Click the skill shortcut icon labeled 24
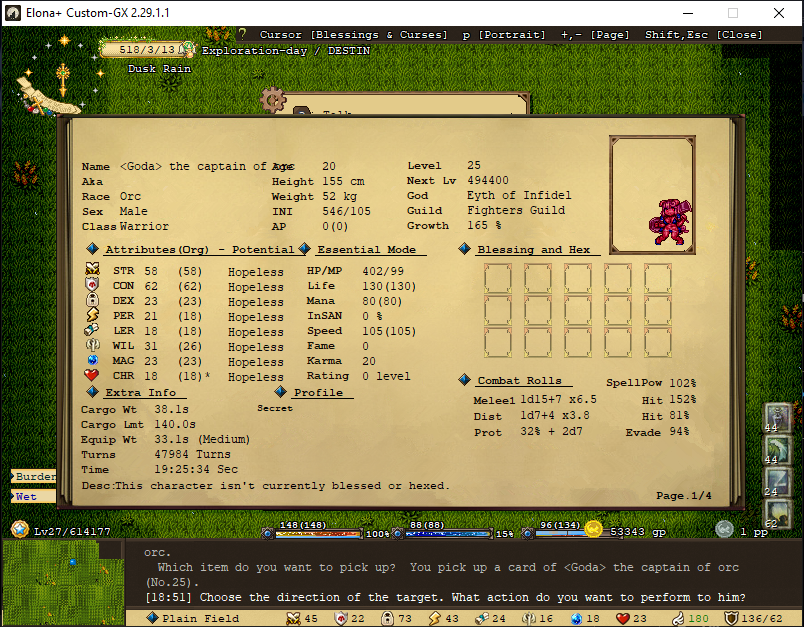The image size is (804, 627). click(x=778, y=482)
